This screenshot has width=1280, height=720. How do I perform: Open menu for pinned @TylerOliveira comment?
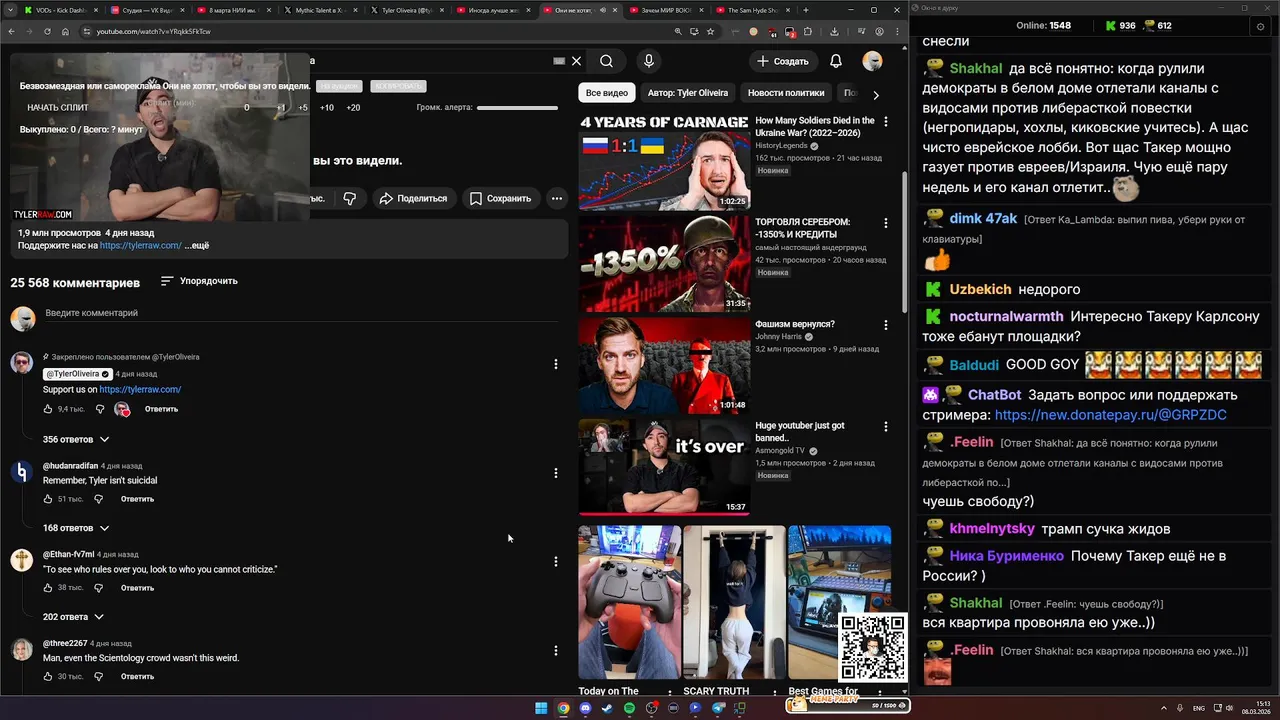[x=556, y=364]
